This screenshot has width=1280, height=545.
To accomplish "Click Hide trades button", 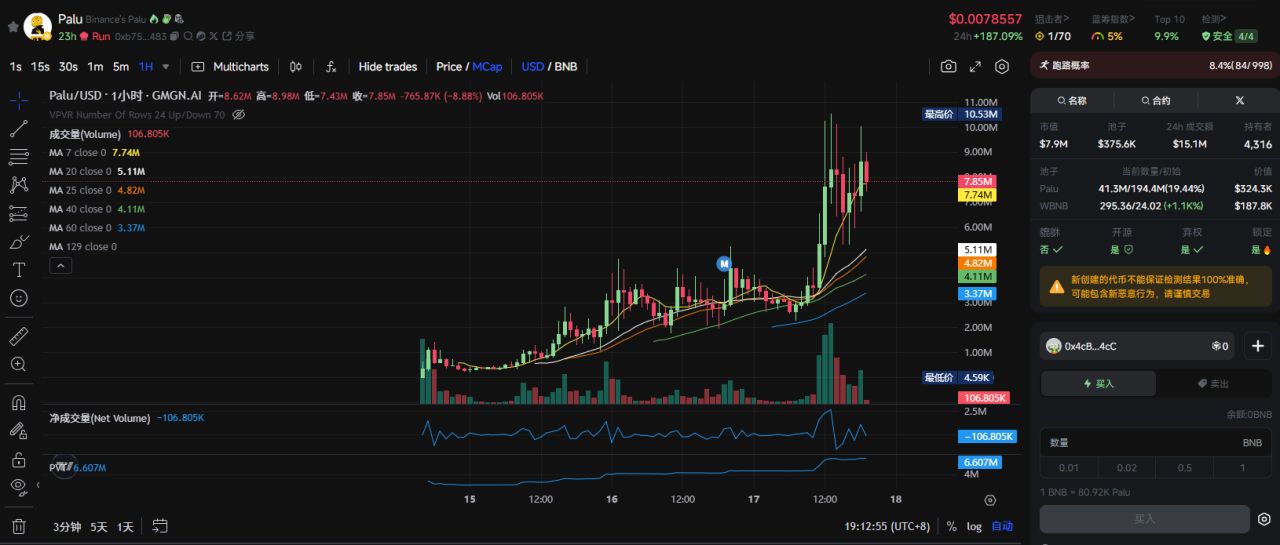I will point(387,67).
